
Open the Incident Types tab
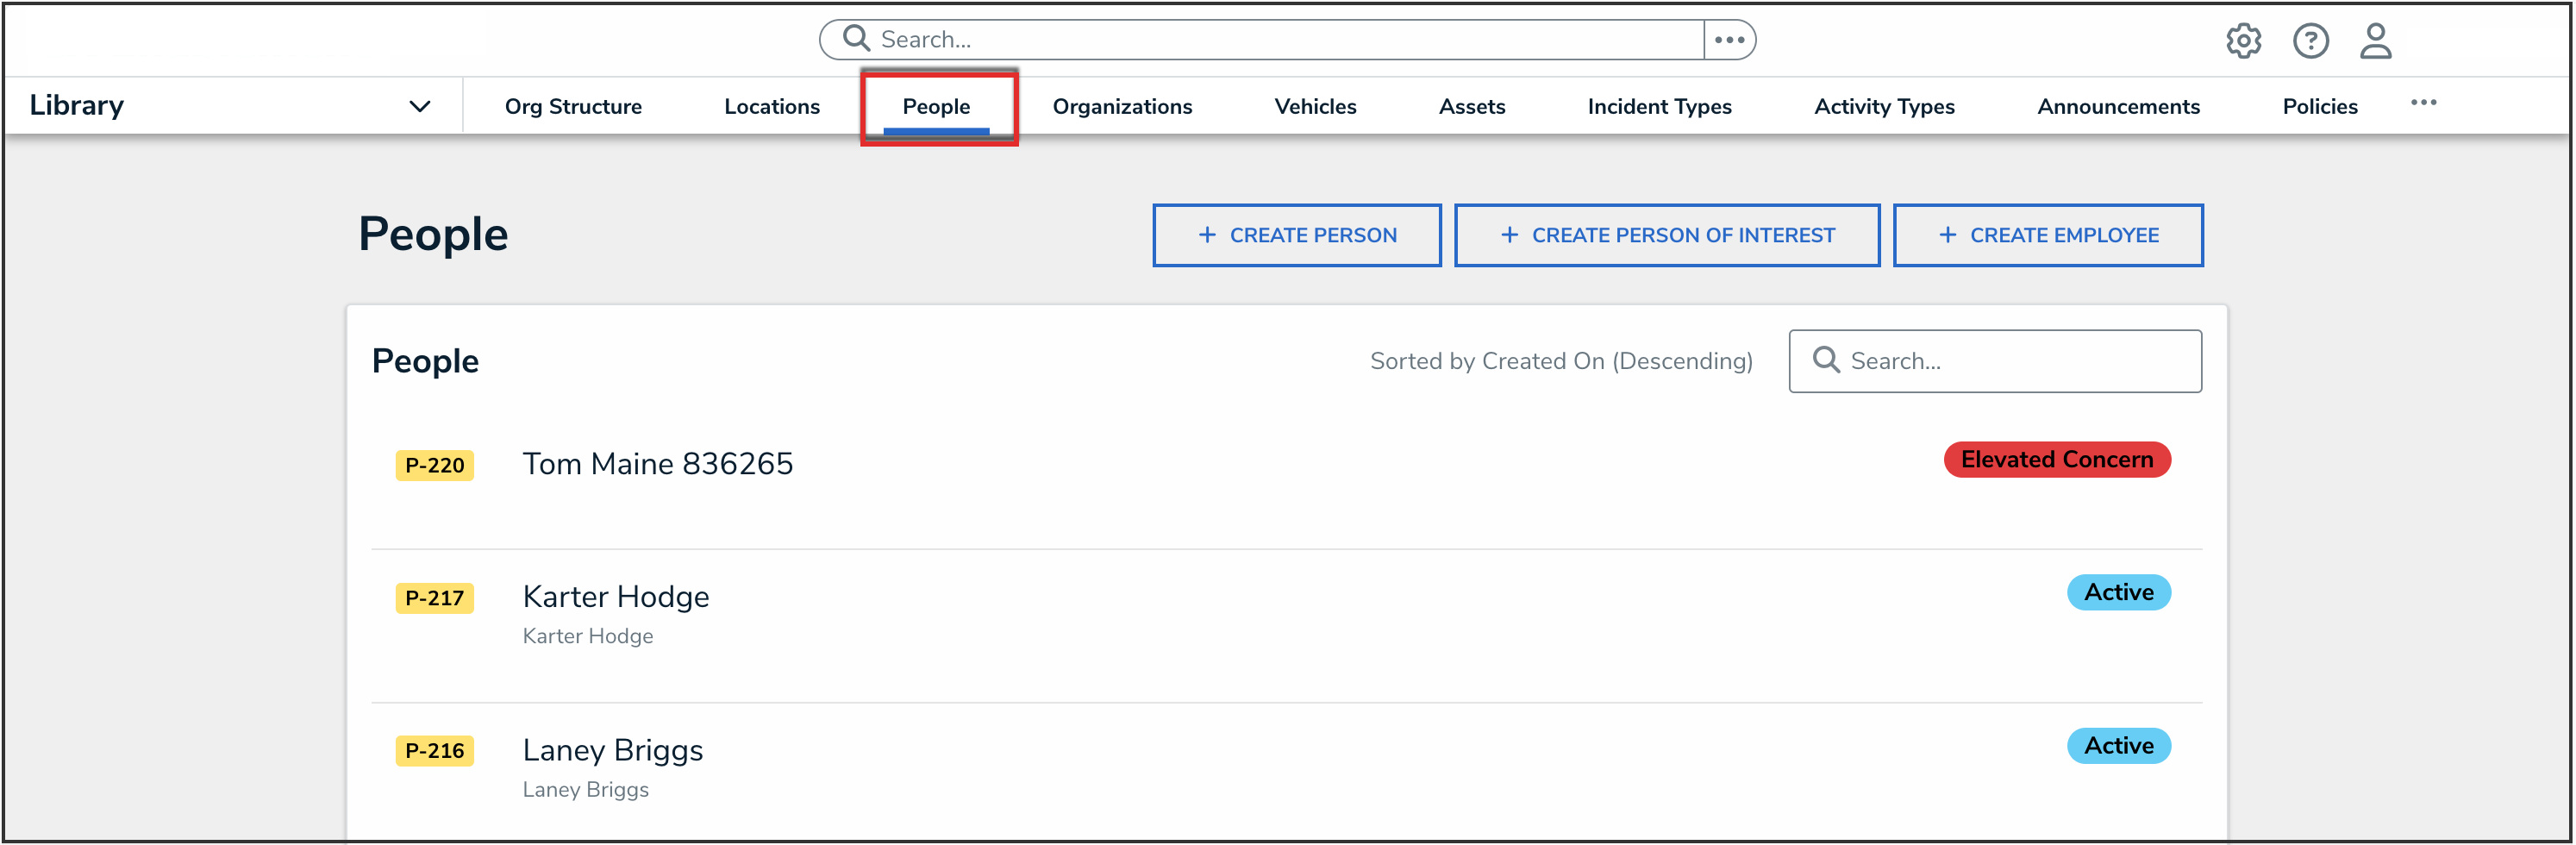(x=1659, y=107)
